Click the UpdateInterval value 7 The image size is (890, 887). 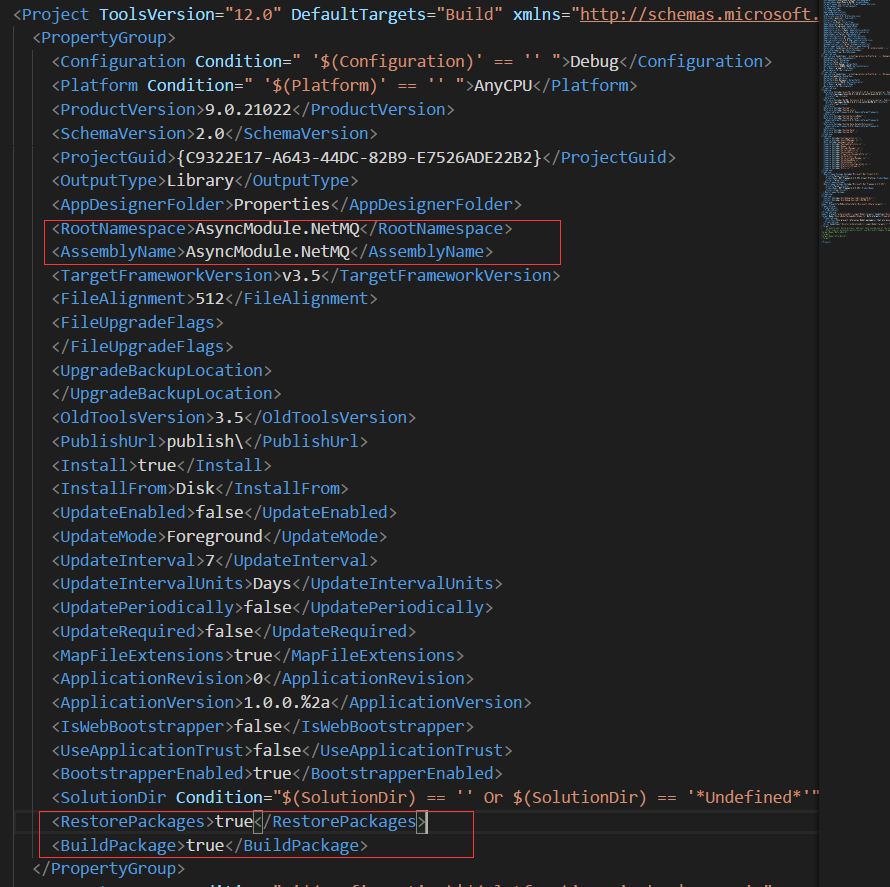[209, 561]
